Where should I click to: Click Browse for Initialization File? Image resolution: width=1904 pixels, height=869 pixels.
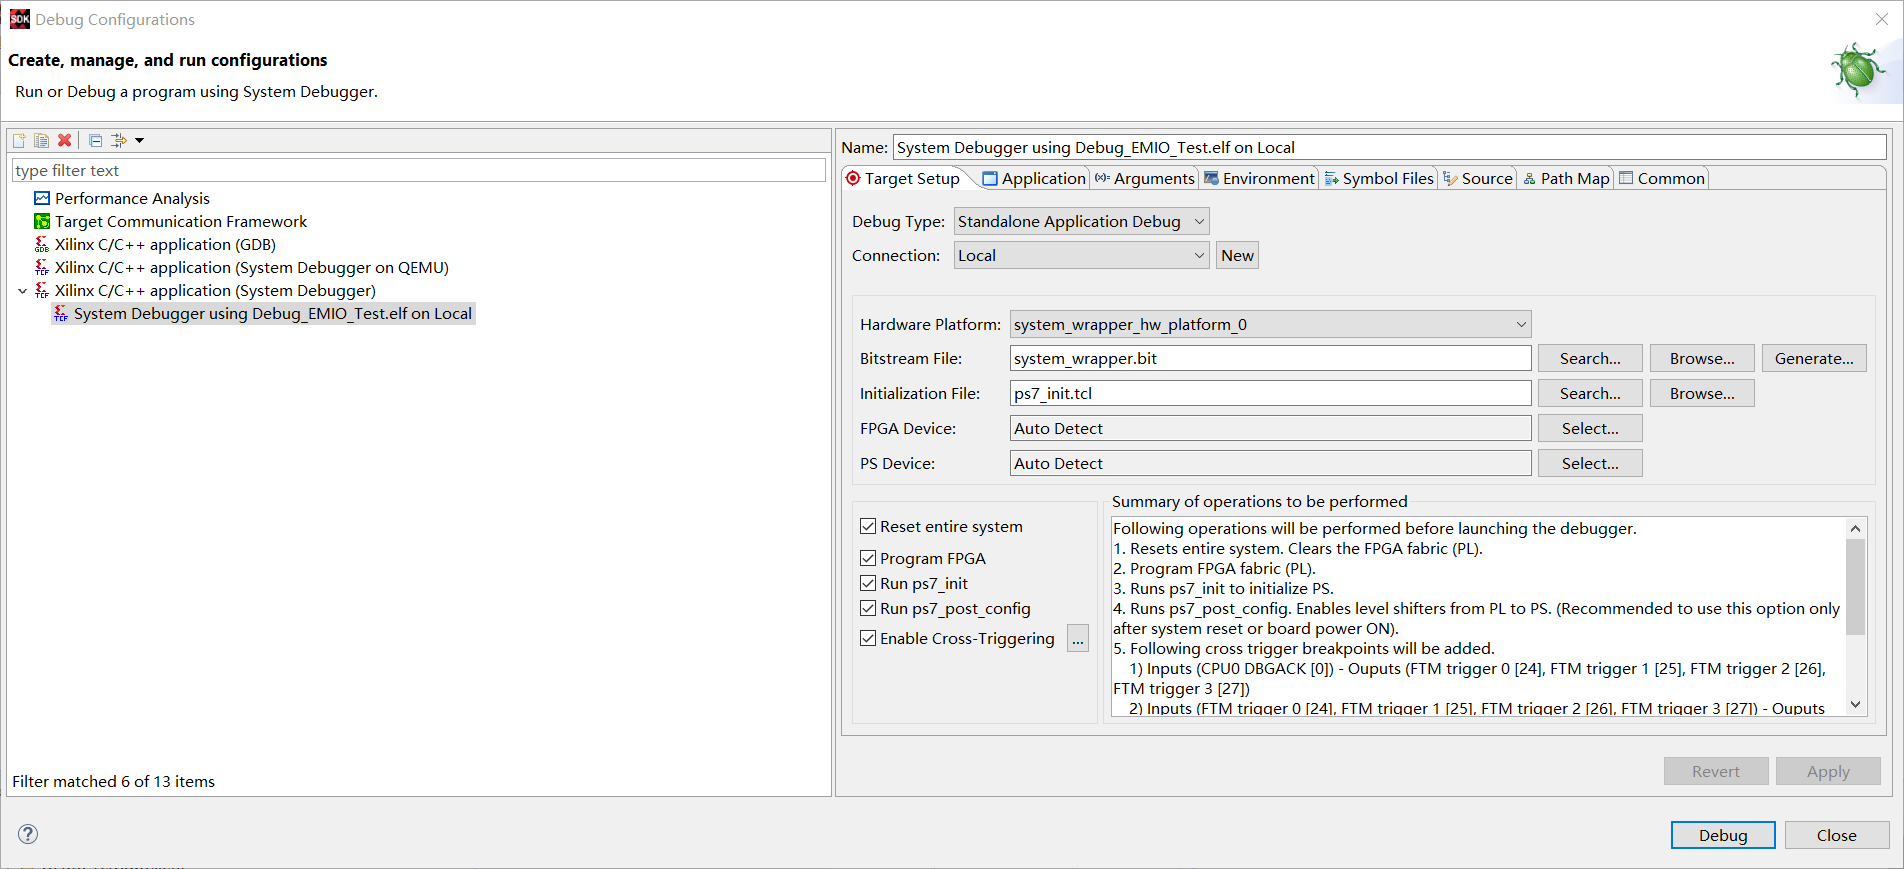coord(1702,393)
